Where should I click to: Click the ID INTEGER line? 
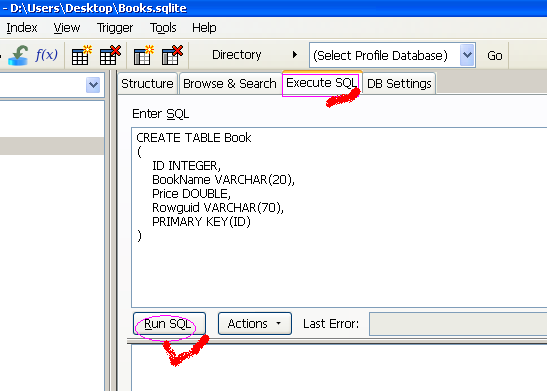click(x=186, y=166)
